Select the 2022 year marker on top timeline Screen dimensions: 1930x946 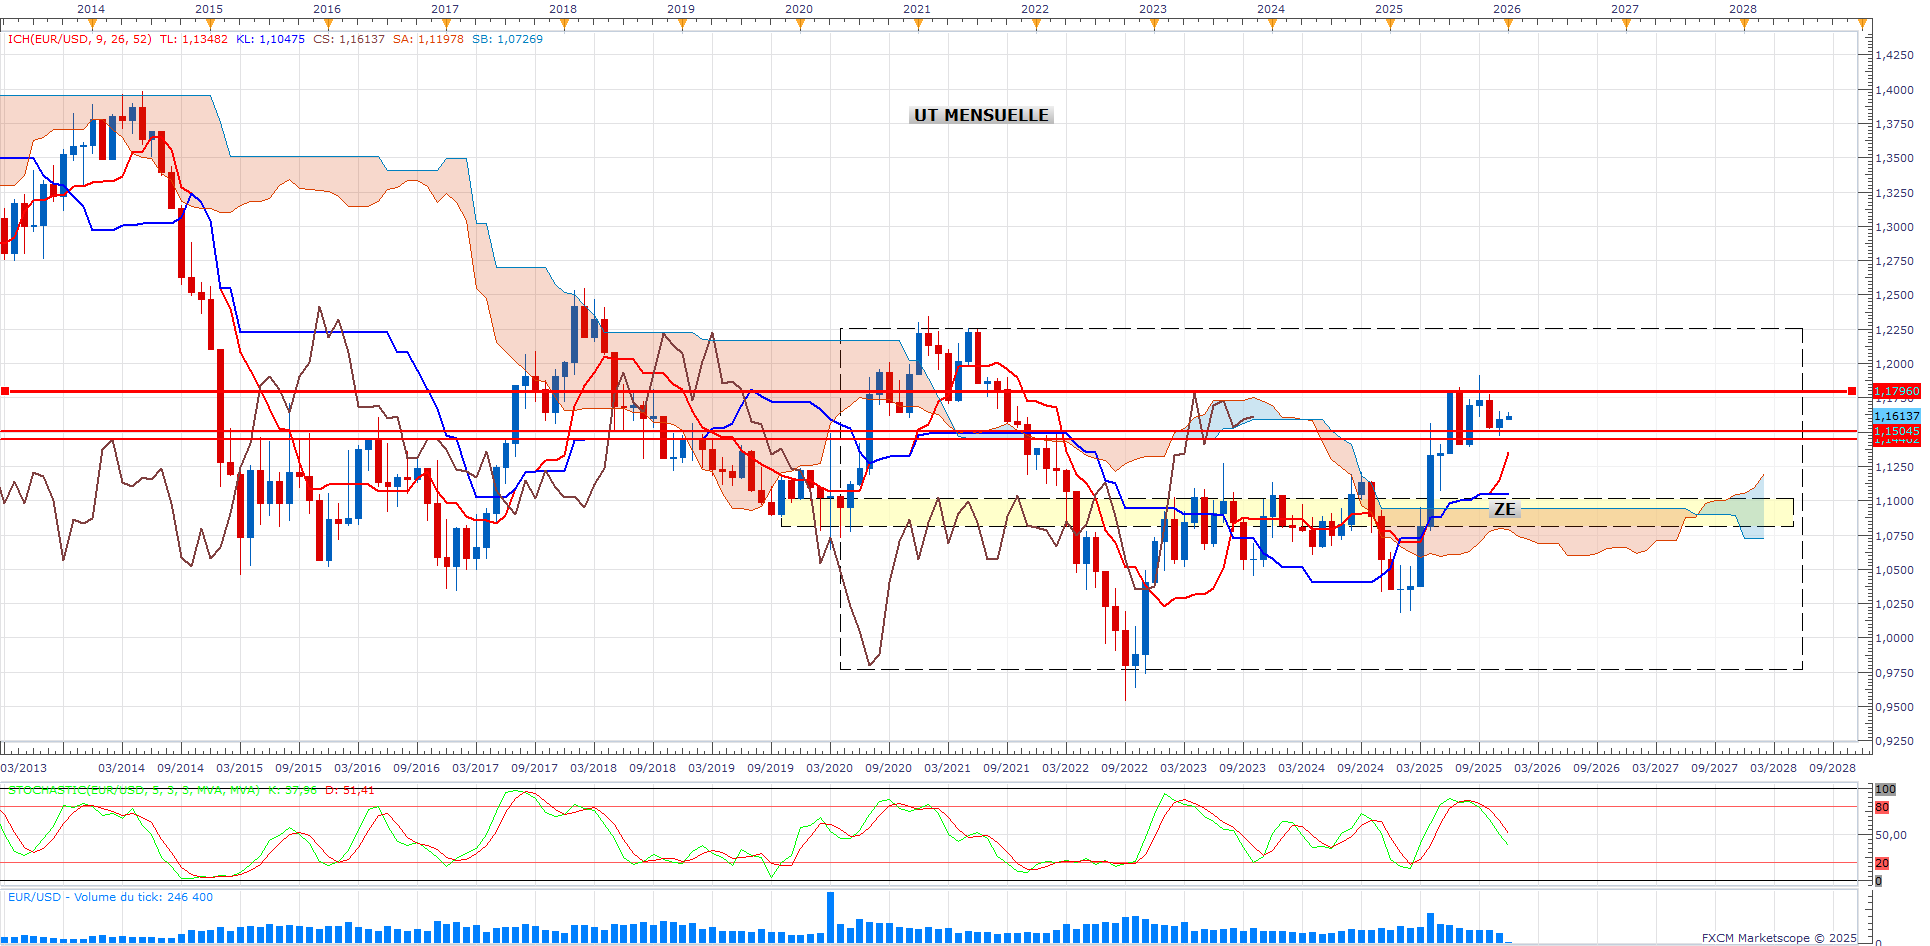coord(1035,9)
